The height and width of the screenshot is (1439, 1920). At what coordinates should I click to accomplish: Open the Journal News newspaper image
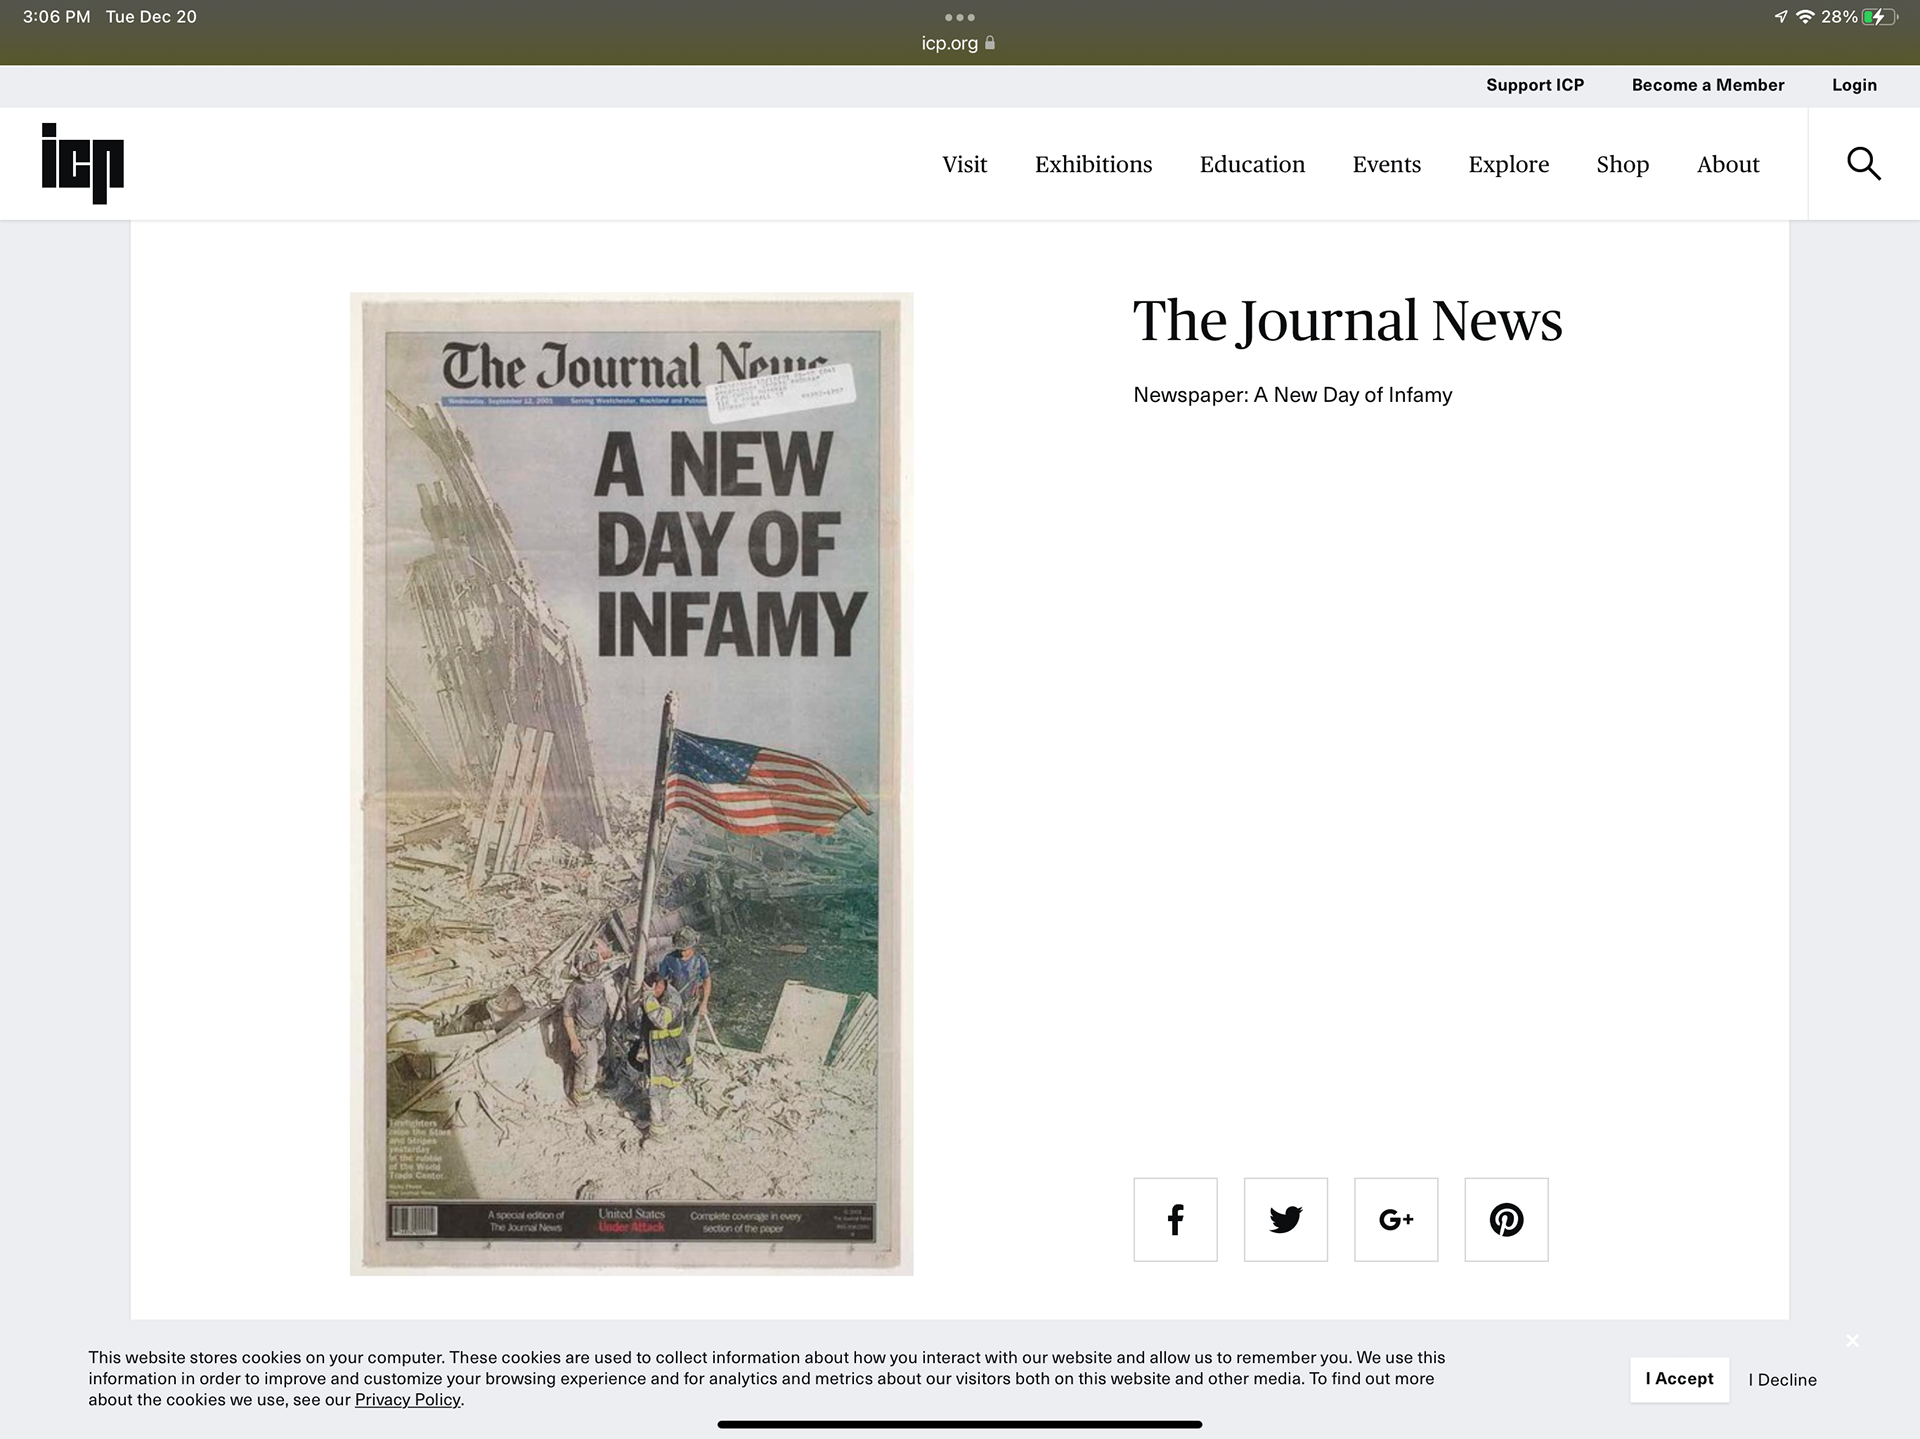631,783
